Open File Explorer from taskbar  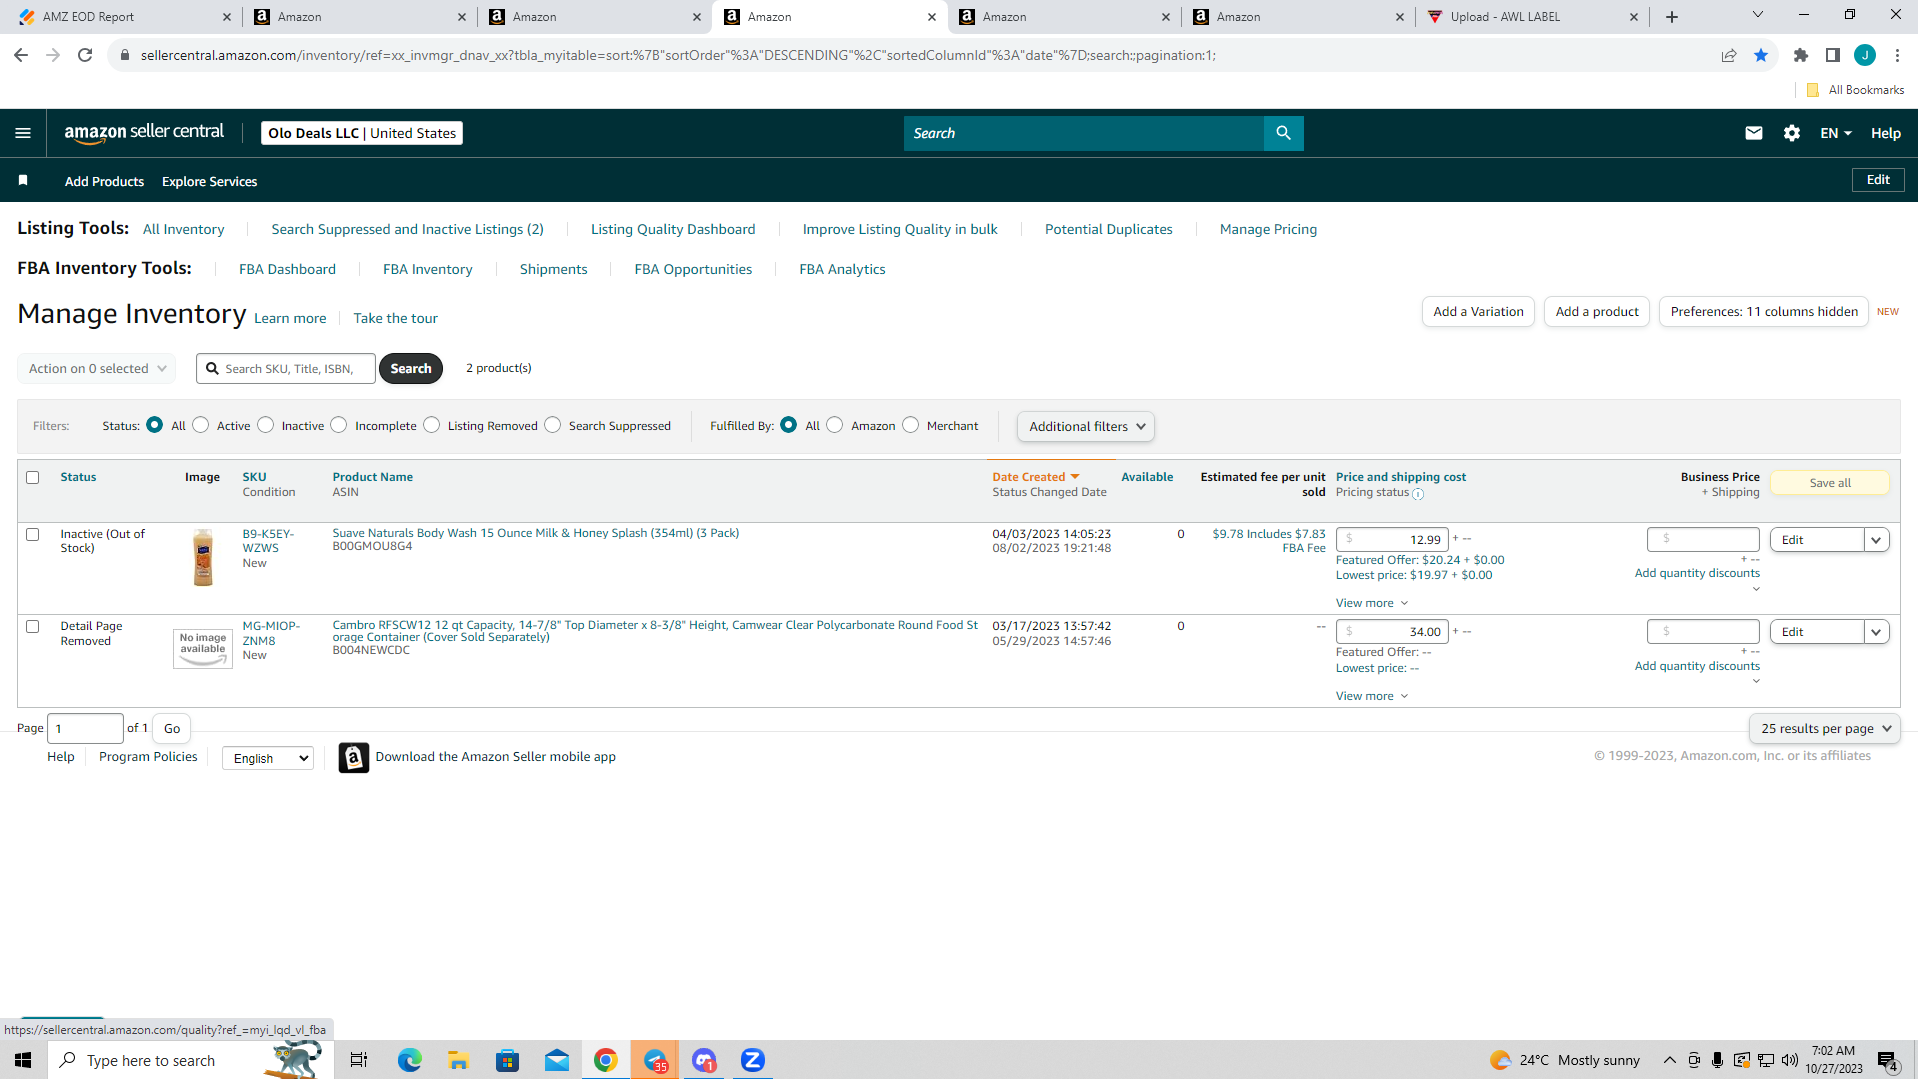click(x=459, y=1060)
